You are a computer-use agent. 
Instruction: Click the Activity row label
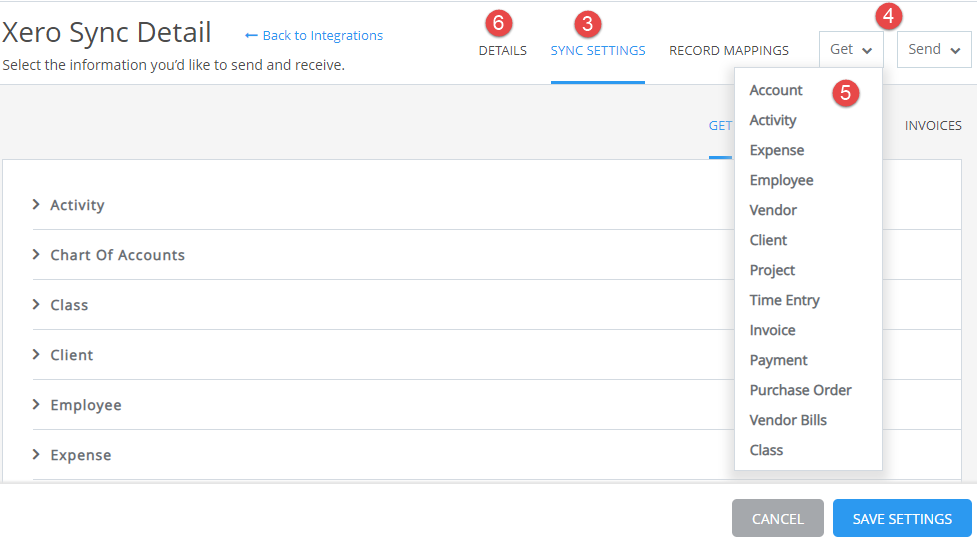[77, 205]
